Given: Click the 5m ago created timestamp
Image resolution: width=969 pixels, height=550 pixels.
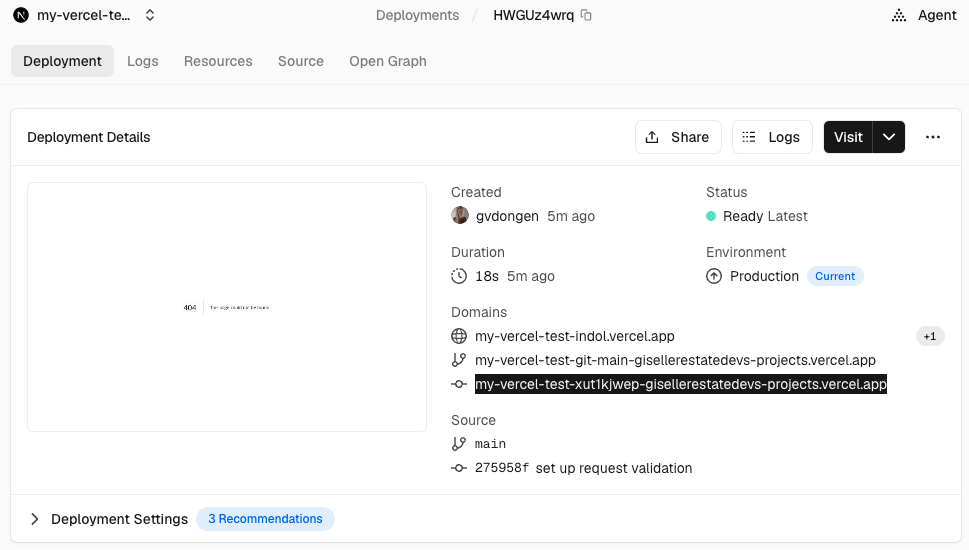Looking at the screenshot, I should [x=571, y=216].
